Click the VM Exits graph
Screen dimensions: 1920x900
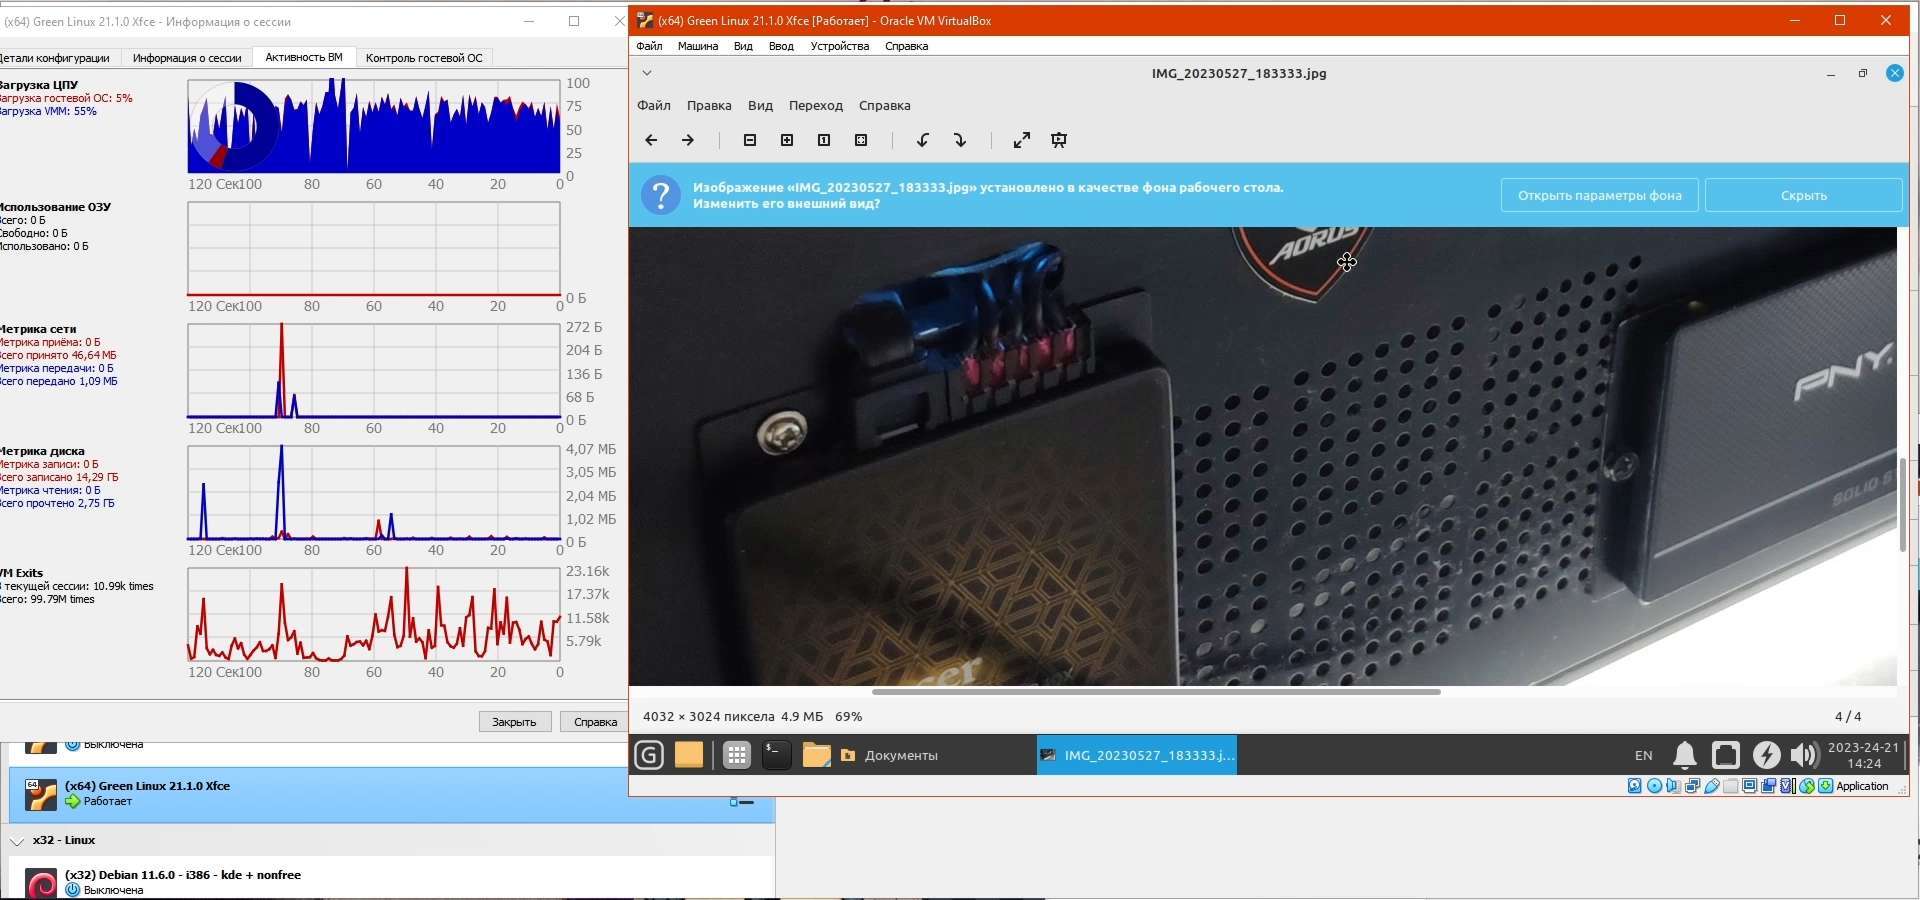(374, 614)
